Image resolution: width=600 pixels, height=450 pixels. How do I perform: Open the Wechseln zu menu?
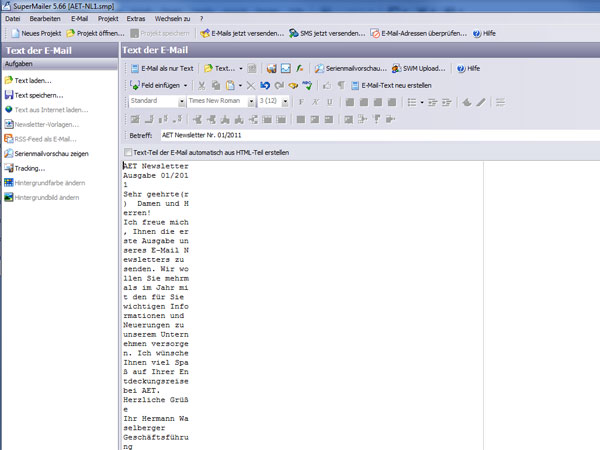(x=172, y=18)
